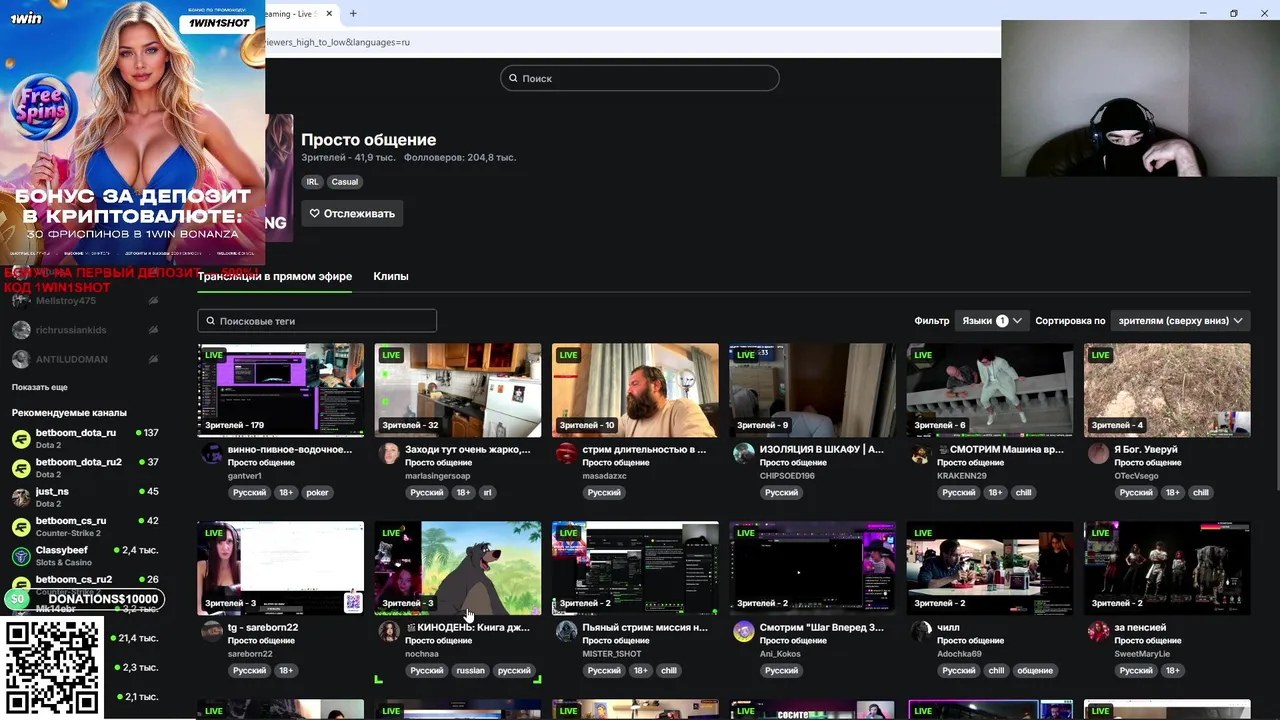This screenshot has width=1280, height=720.
Task: Open cartoon bear stream thumbnail by nochnaa
Action: pyautogui.click(x=458, y=568)
